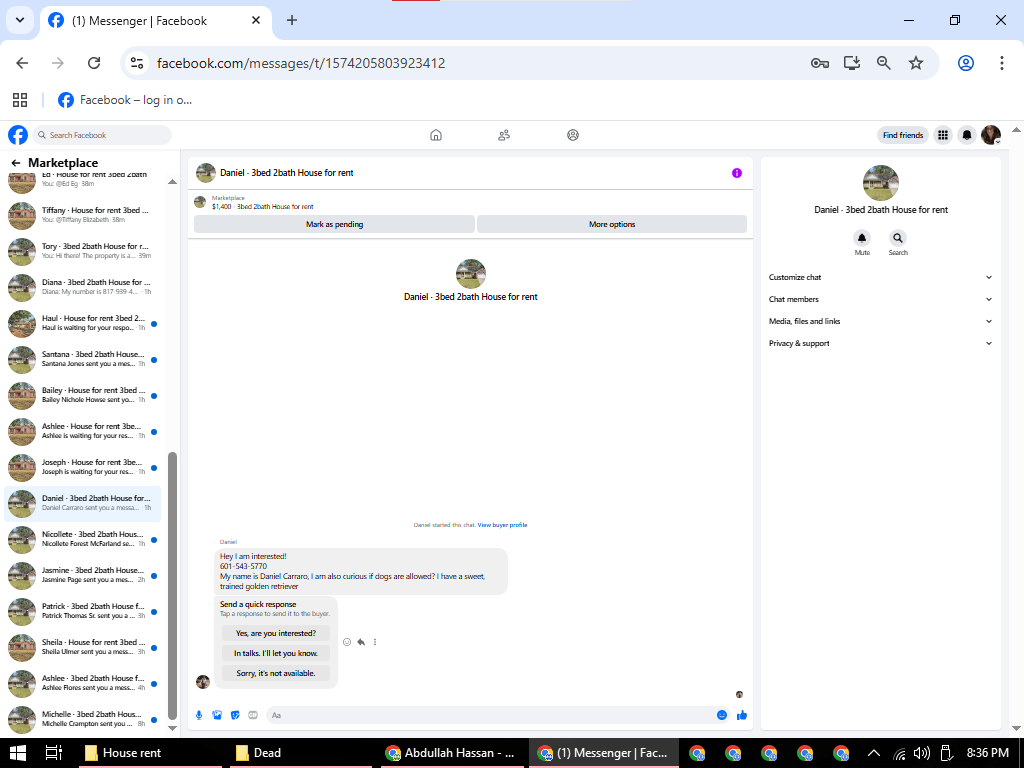Open Santana 3bed 2bath House conversation
Viewport: 1024px width, 768px height.
[x=84, y=359]
